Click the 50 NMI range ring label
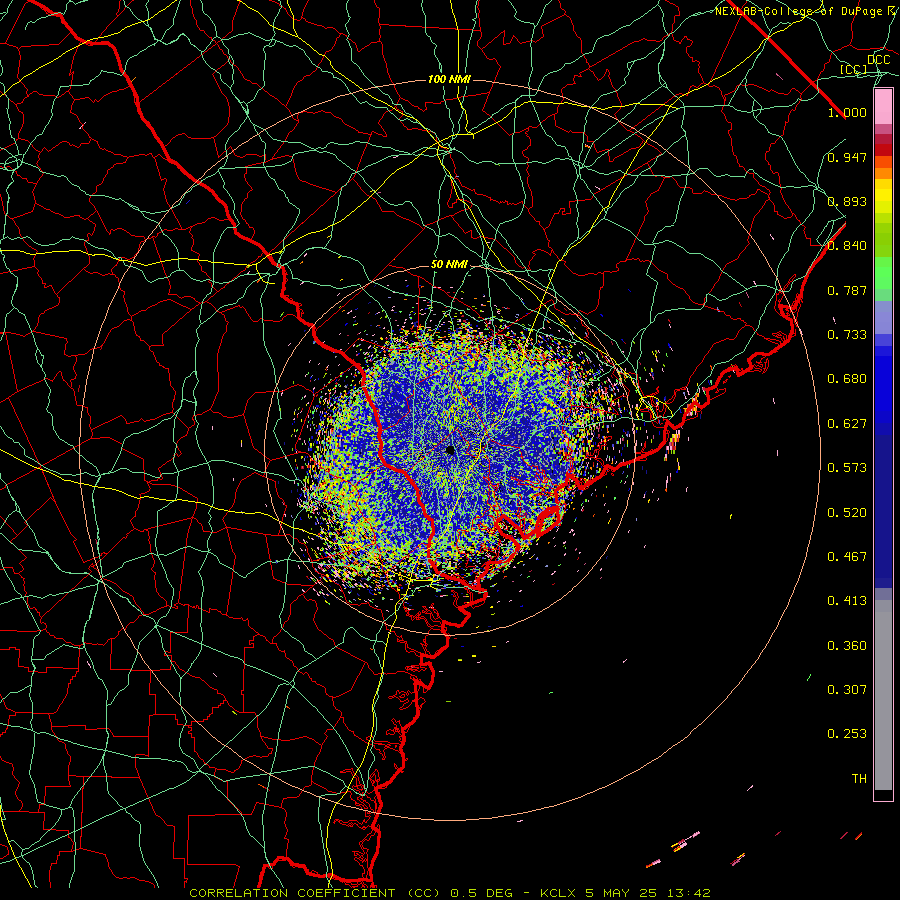This screenshot has width=900, height=900. 449,265
